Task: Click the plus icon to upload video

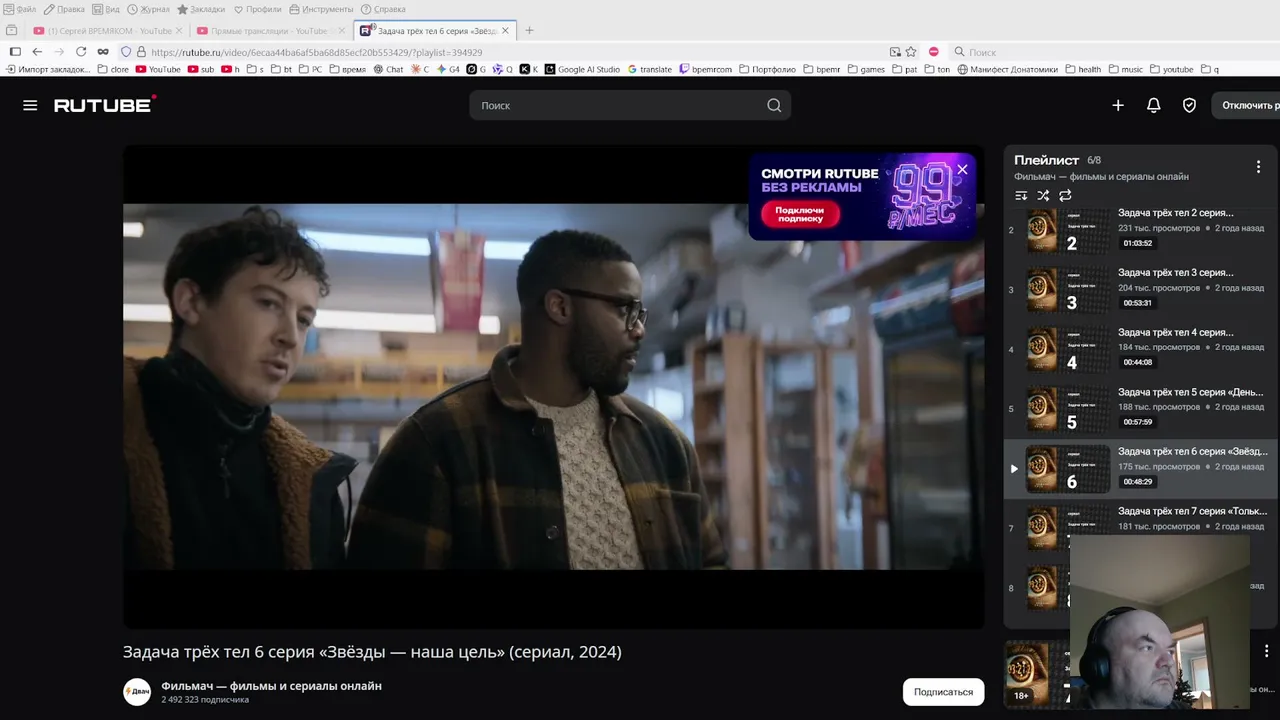Action: pos(1118,105)
